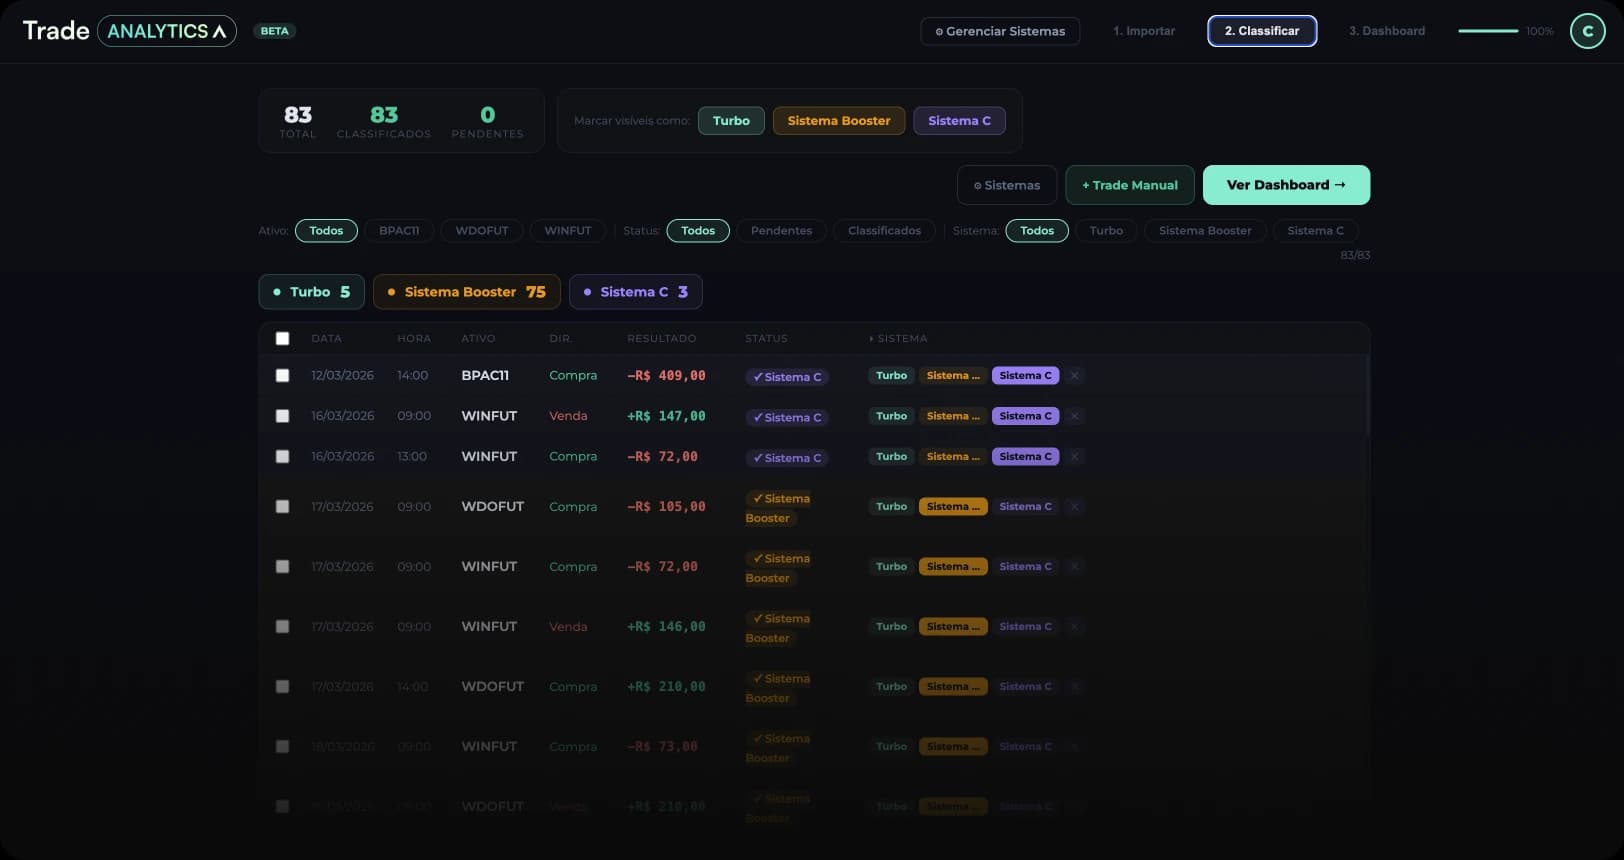The height and width of the screenshot is (860, 1624).
Task: Filter Status by Todos
Action: coord(698,231)
